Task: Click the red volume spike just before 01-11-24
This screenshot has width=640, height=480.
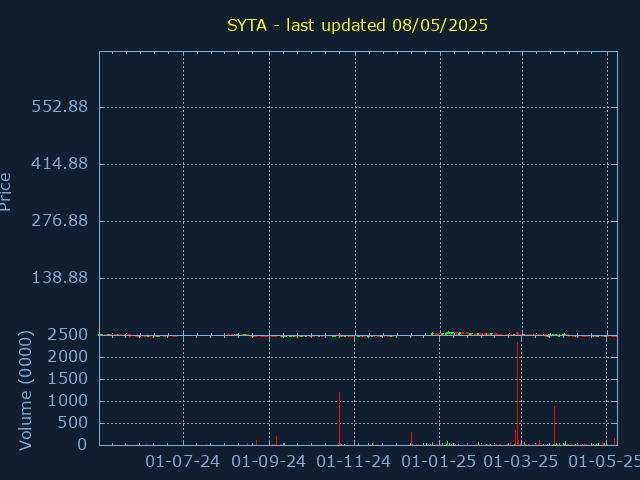Action: [x=340, y=418]
